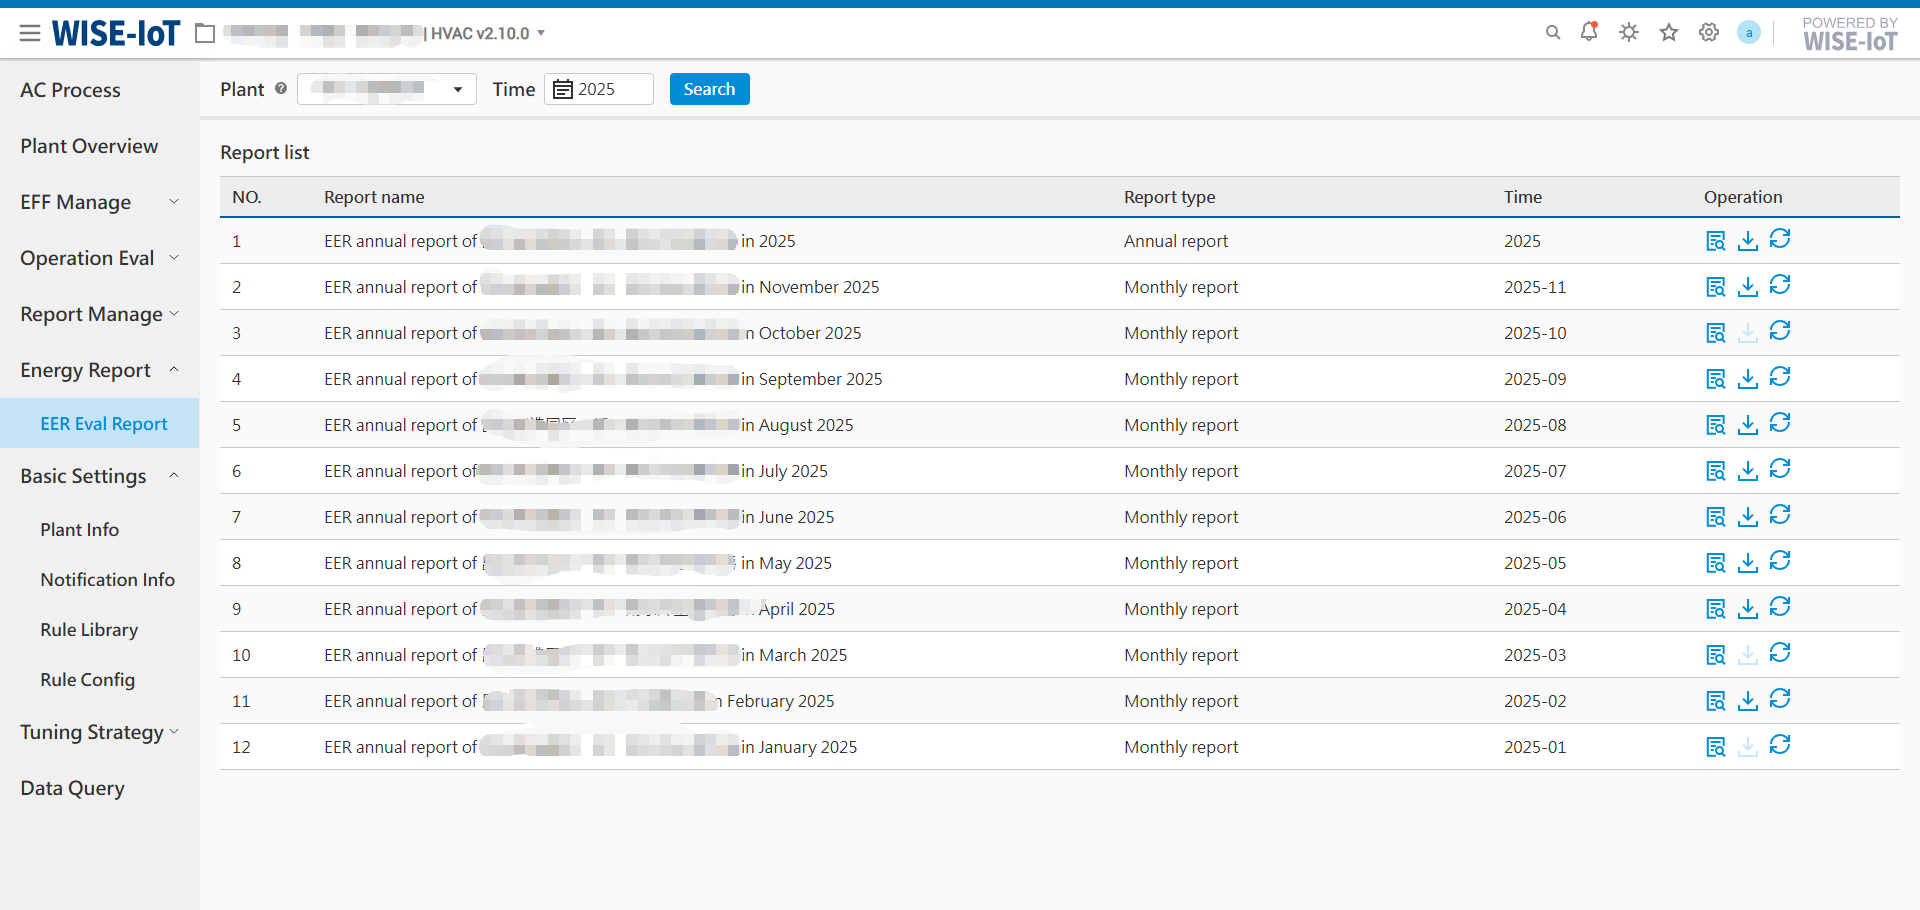Collapse the Energy Report section
1920x910 pixels.
98,370
